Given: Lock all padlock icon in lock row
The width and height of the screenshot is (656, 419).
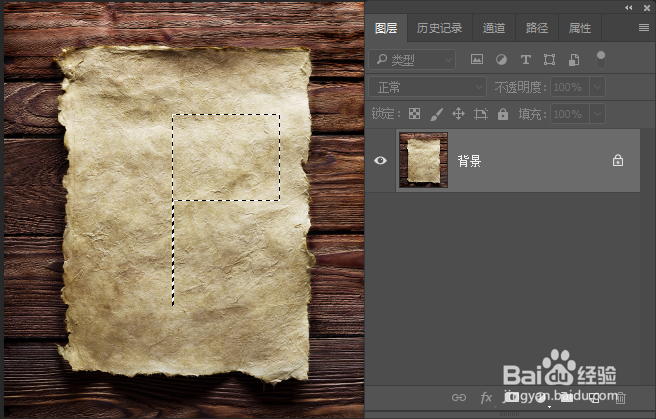Looking at the screenshot, I should [x=503, y=114].
